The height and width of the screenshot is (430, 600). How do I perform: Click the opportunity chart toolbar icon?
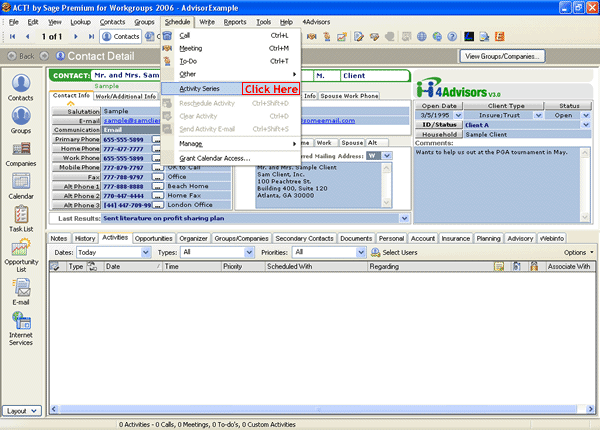[341, 36]
